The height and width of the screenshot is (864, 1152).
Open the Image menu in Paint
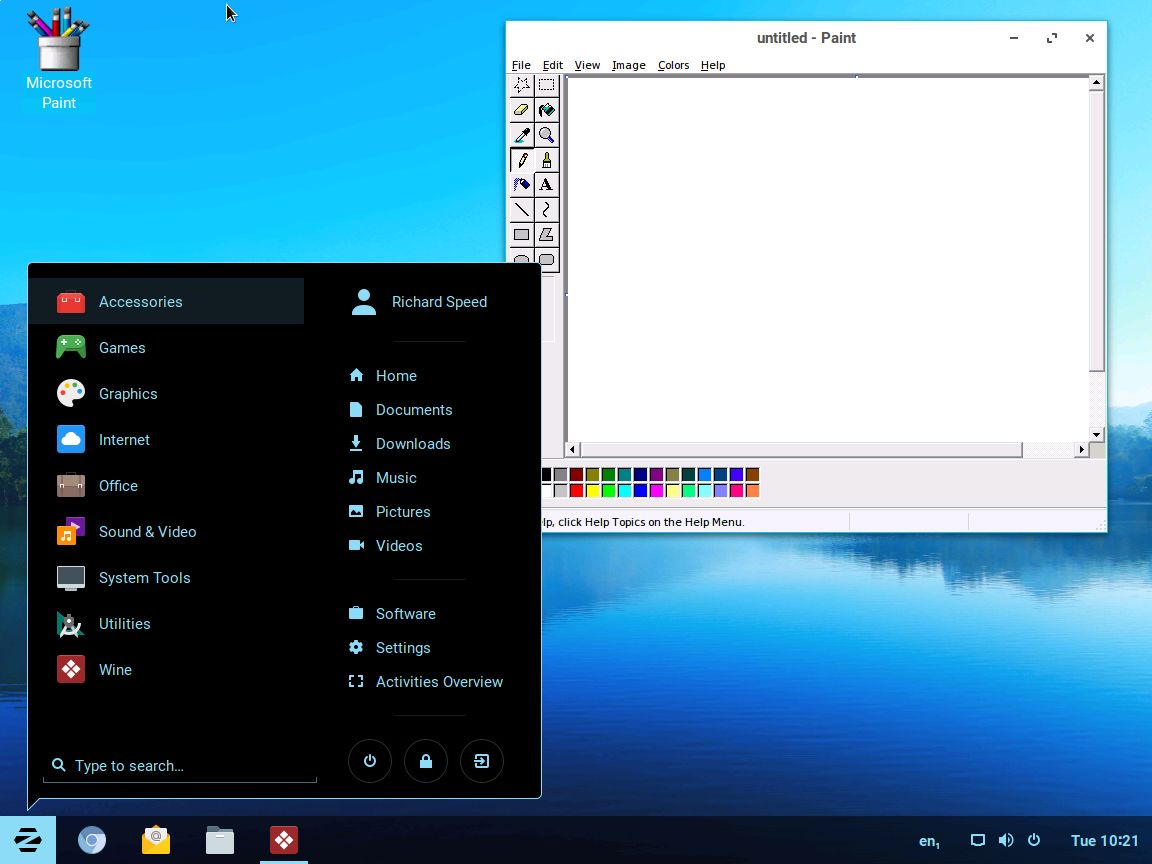(628, 65)
